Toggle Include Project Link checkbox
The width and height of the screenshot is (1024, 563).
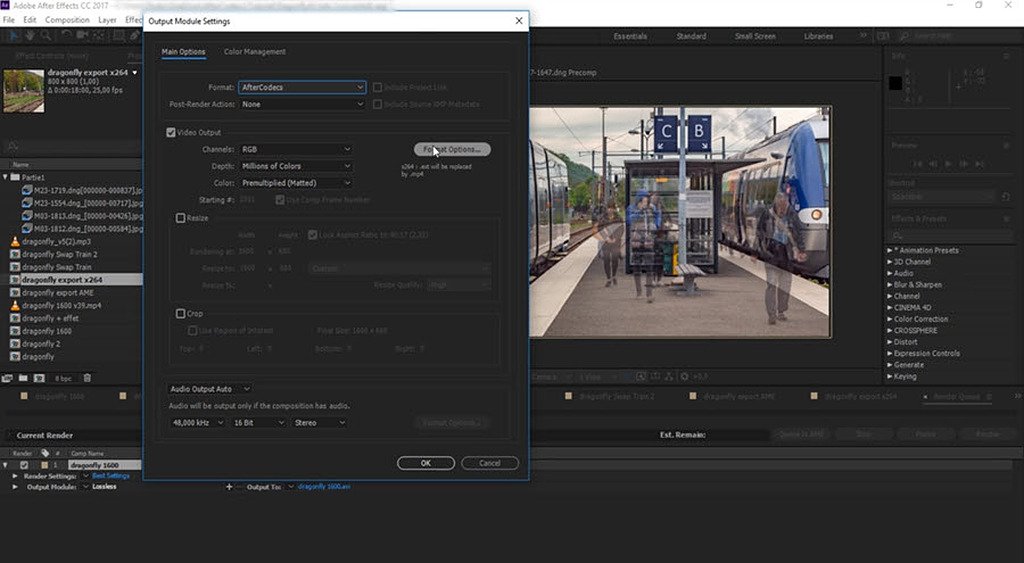click(x=377, y=87)
